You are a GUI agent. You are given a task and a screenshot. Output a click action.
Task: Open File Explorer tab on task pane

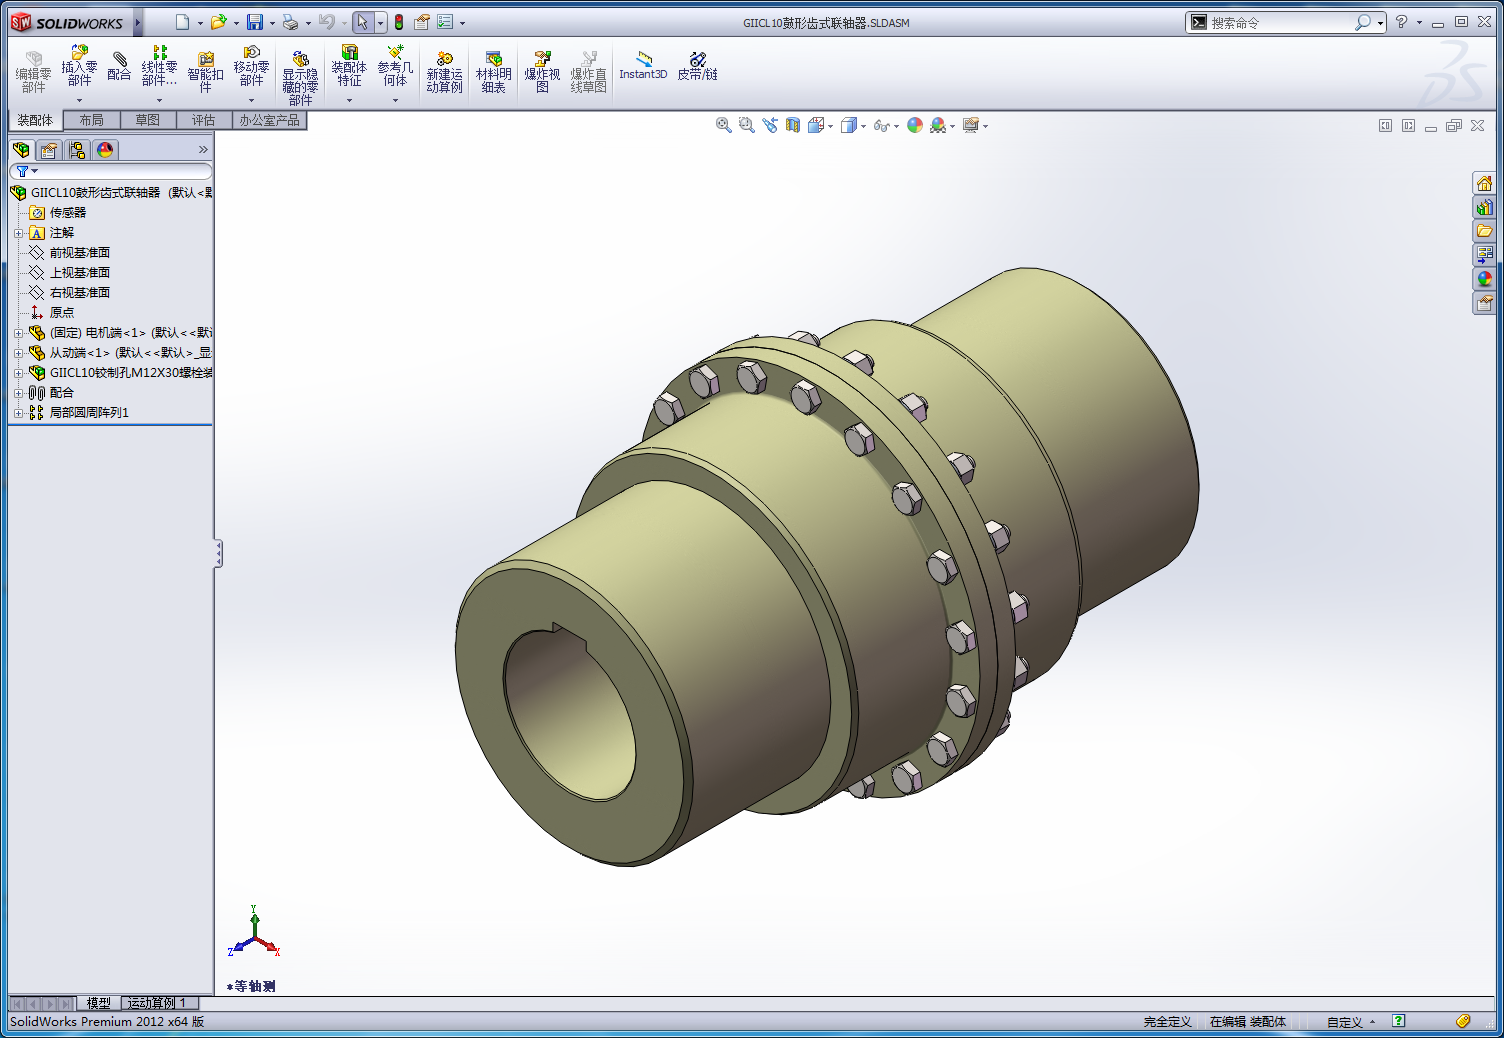[1485, 231]
